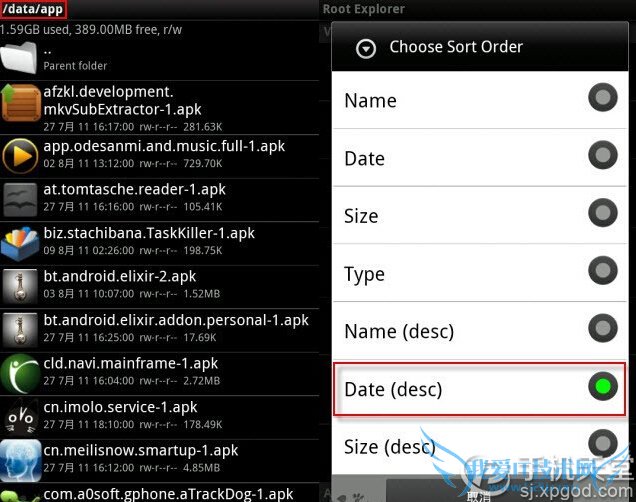Select the Name sort radio button

coord(603,97)
